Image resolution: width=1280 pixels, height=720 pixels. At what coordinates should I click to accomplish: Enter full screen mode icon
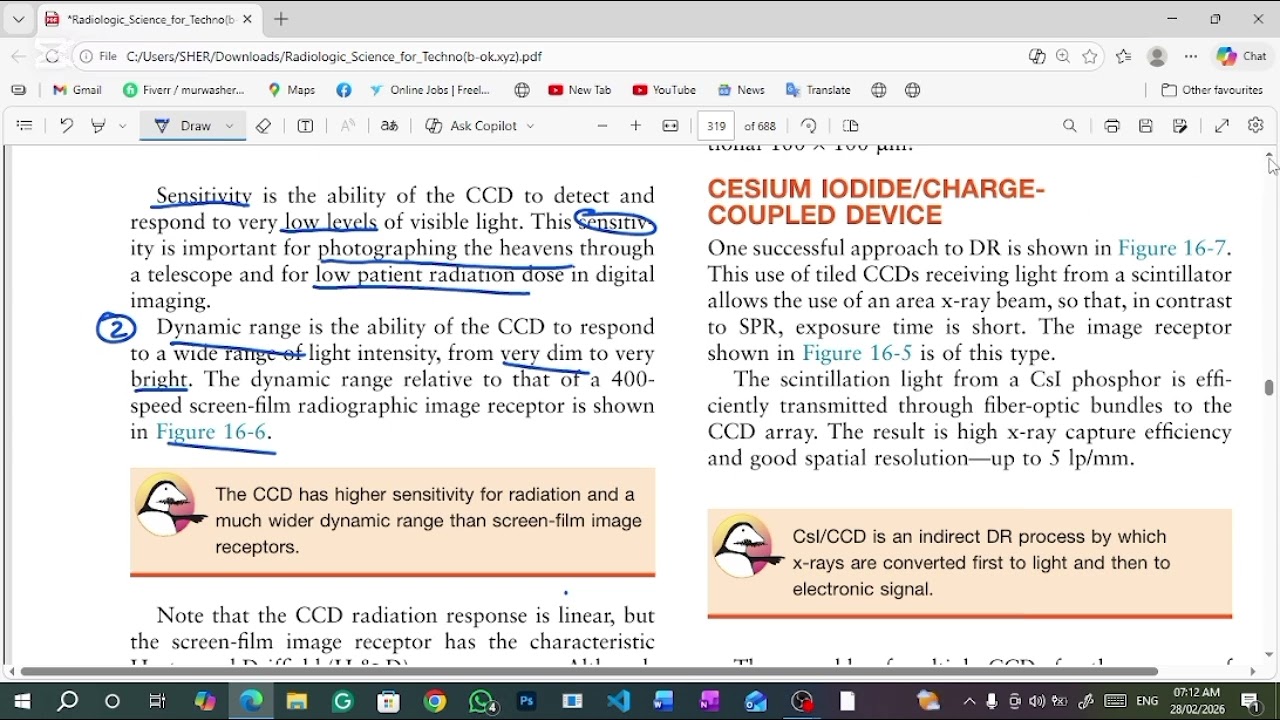(1222, 126)
